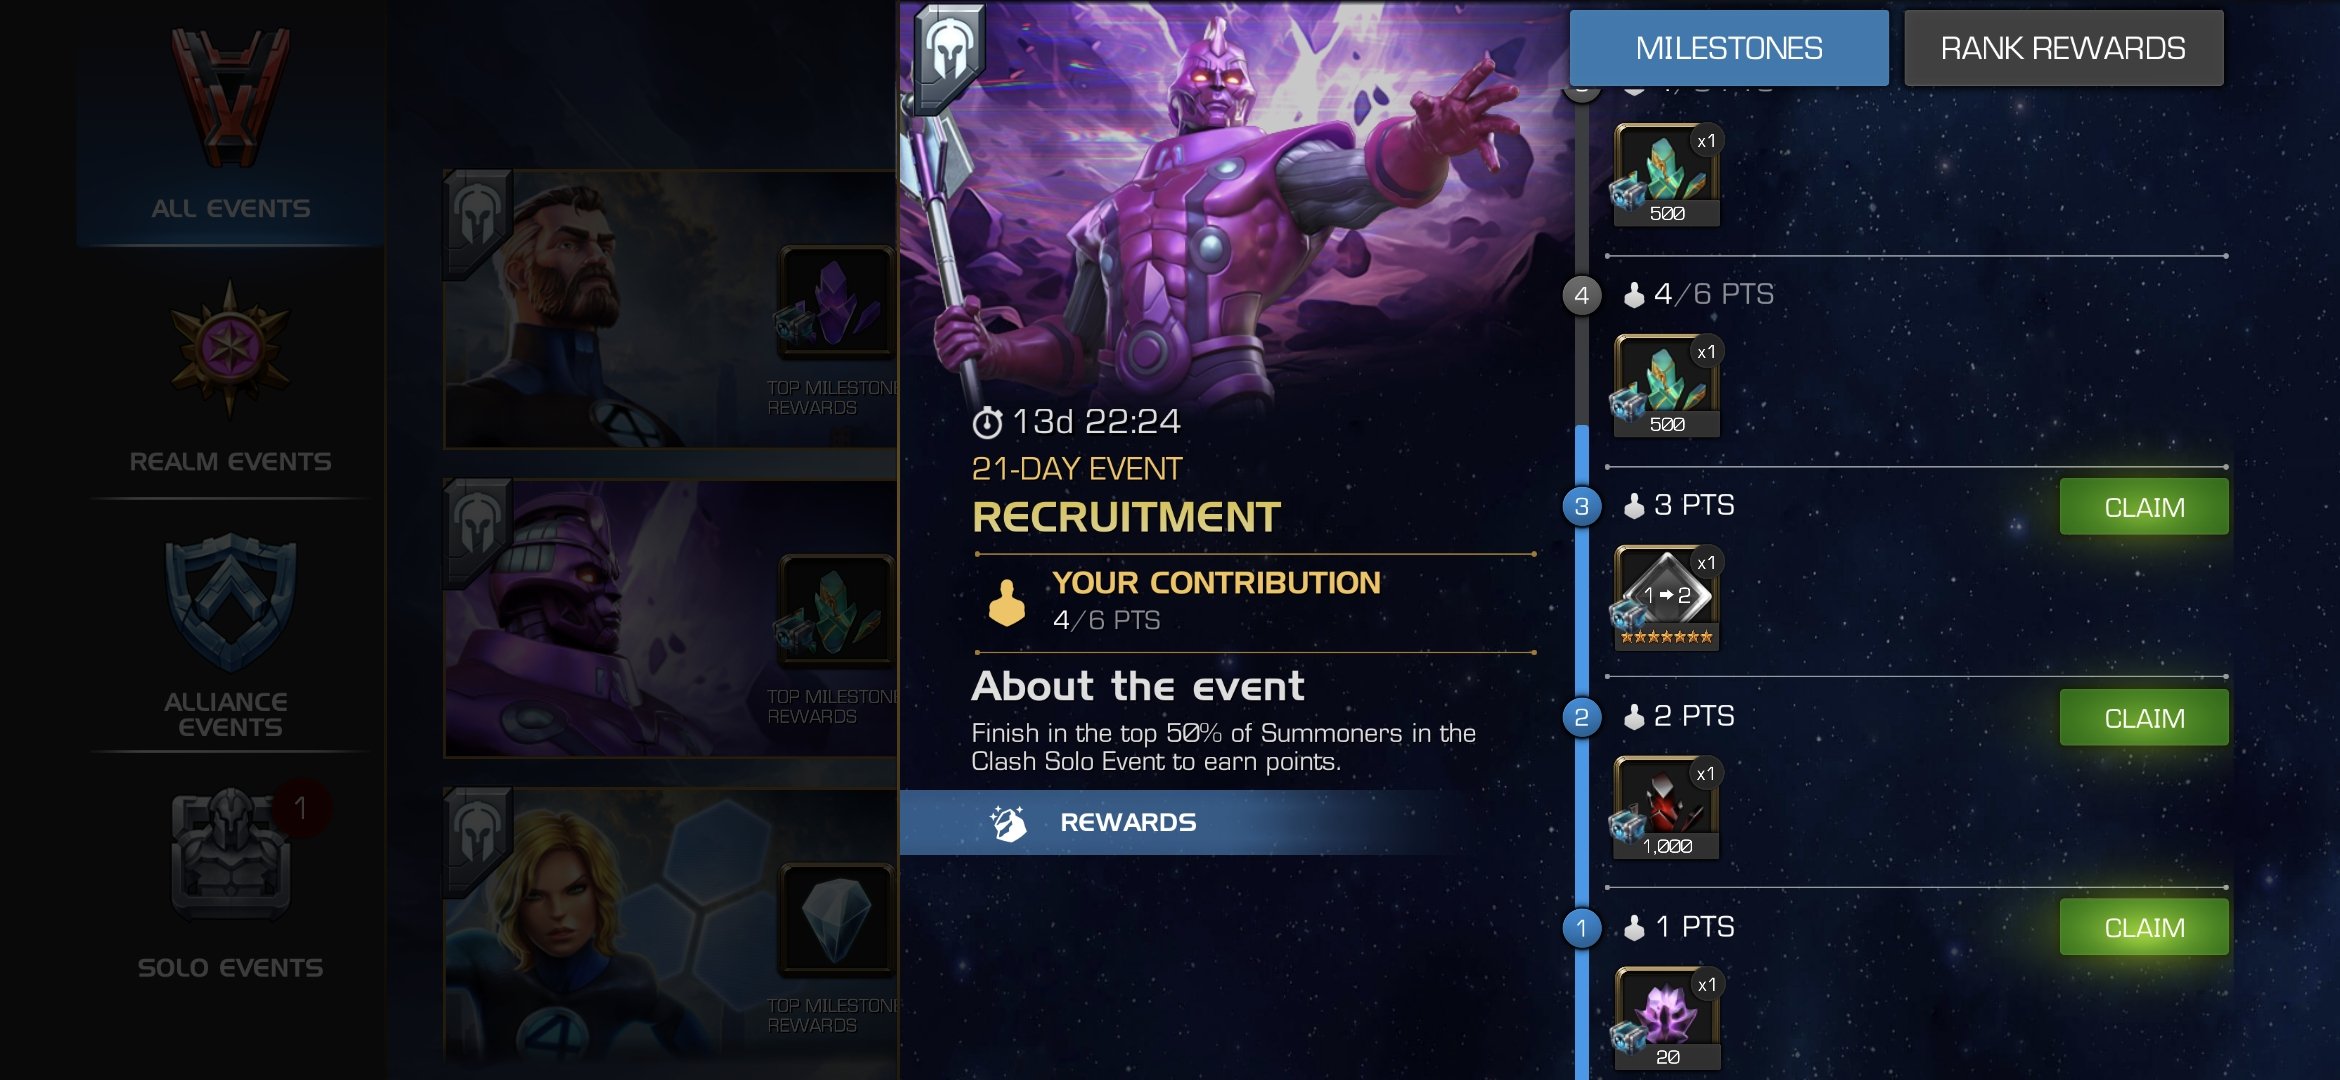
Task: Select the blonde heroine event card
Action: coord(670,925)
